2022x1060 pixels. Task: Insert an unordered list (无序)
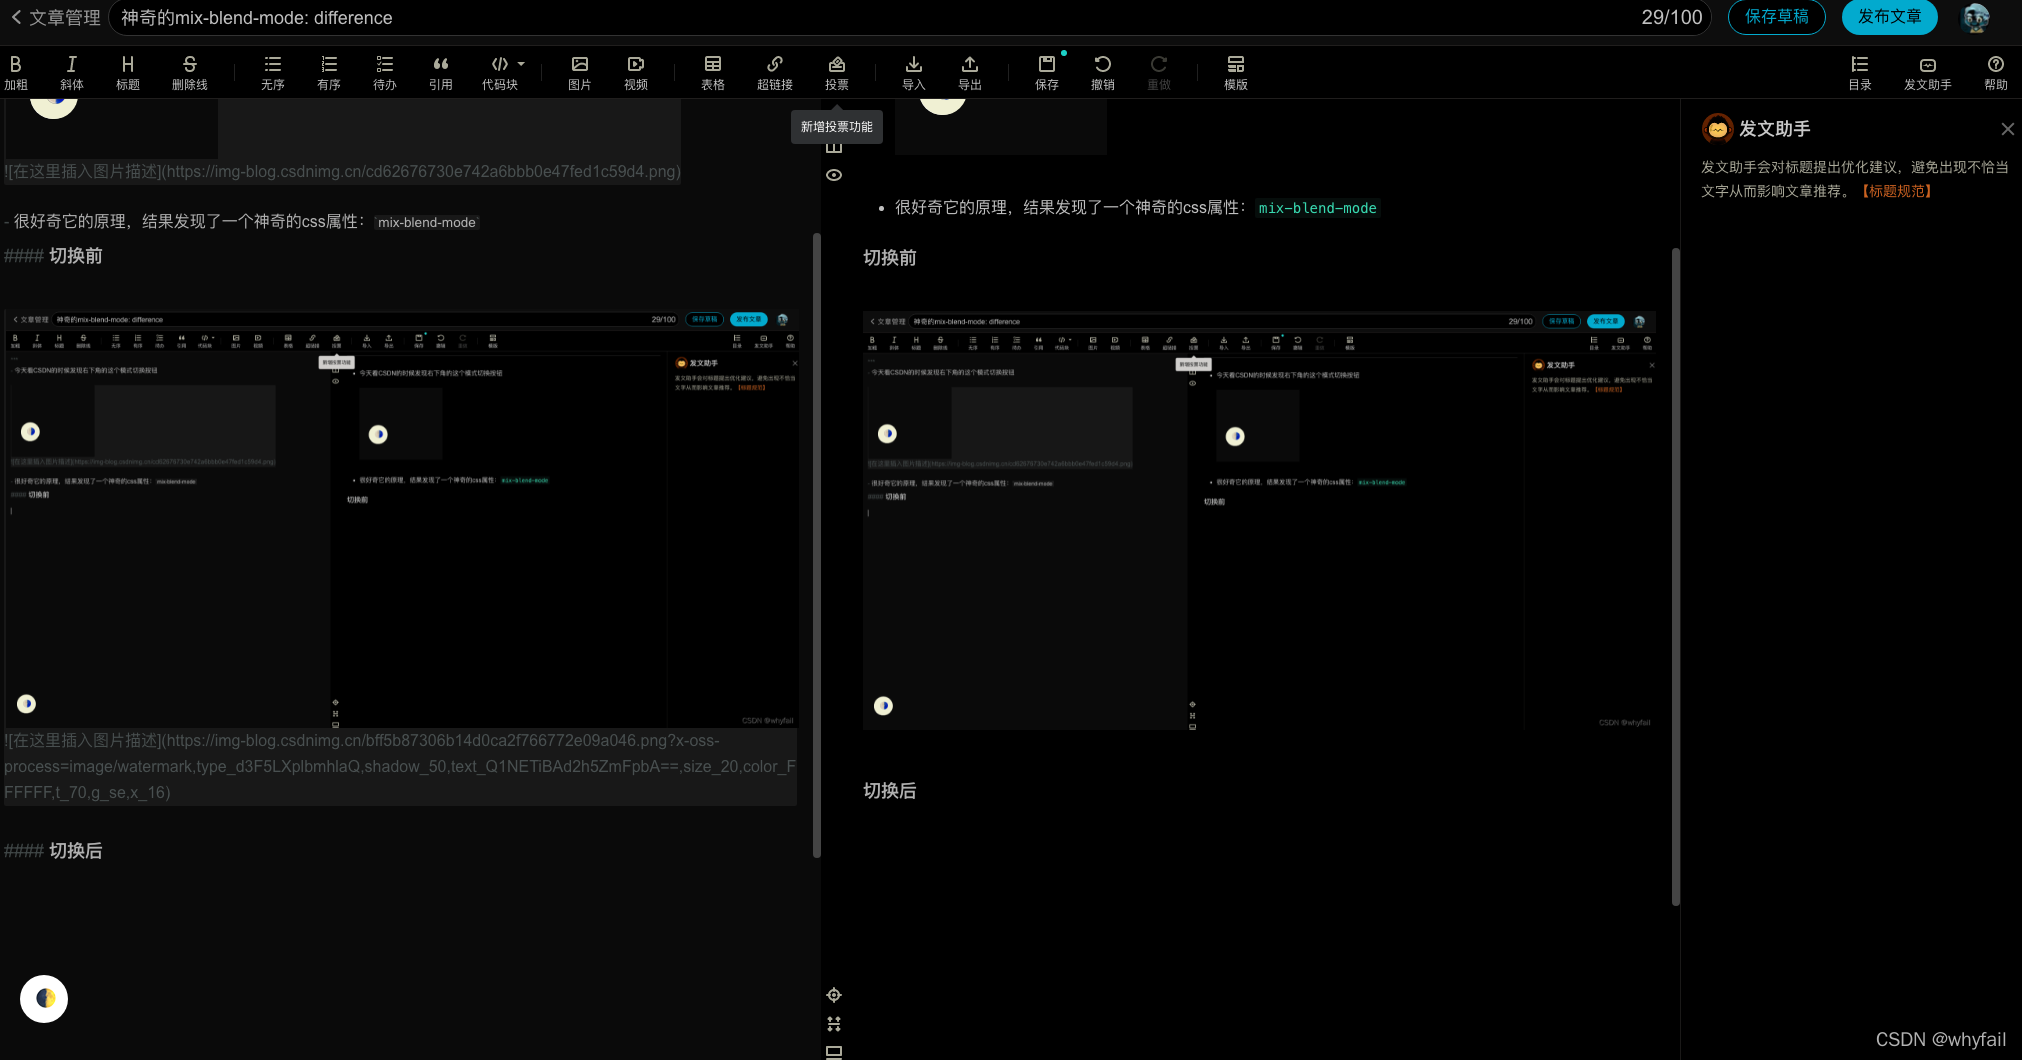[x=273, y=72]
